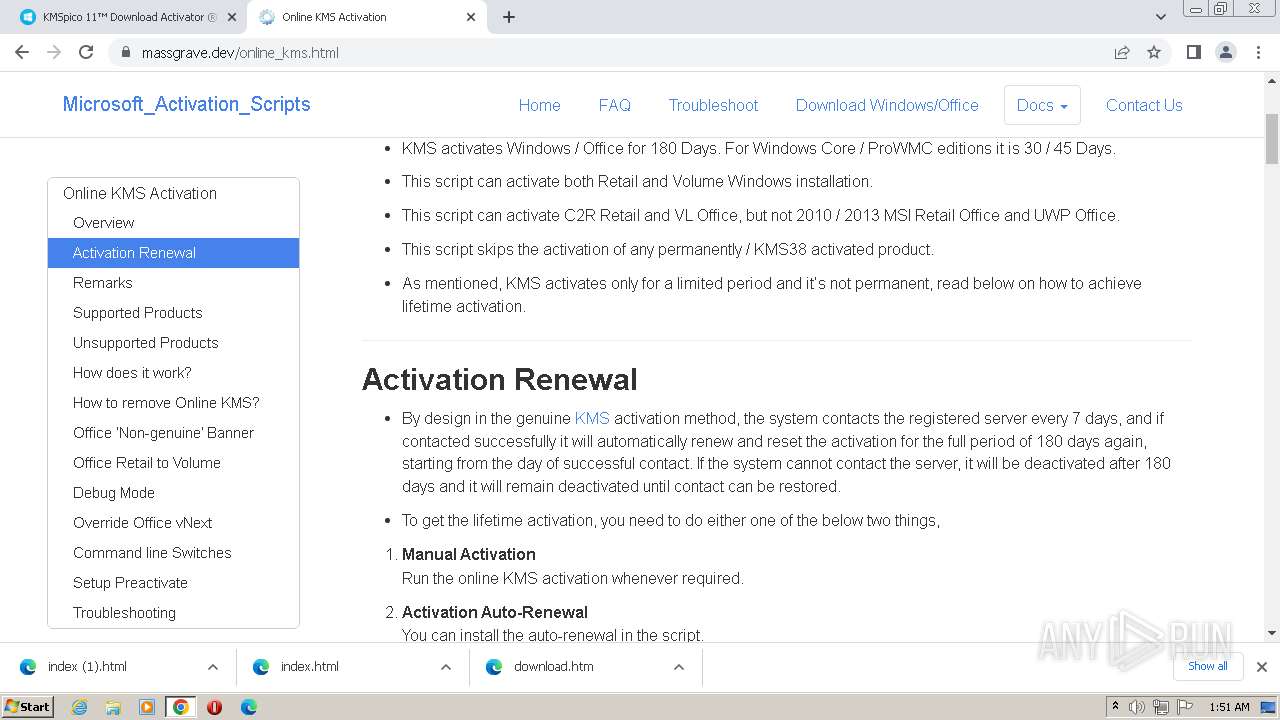Jump to Debug Mode in sidebar

113,493
